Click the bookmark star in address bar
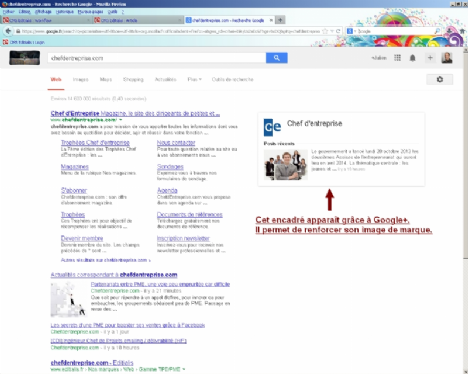This screenshot has width=468, height=374. pyautogui.click(x=325, y=31)
